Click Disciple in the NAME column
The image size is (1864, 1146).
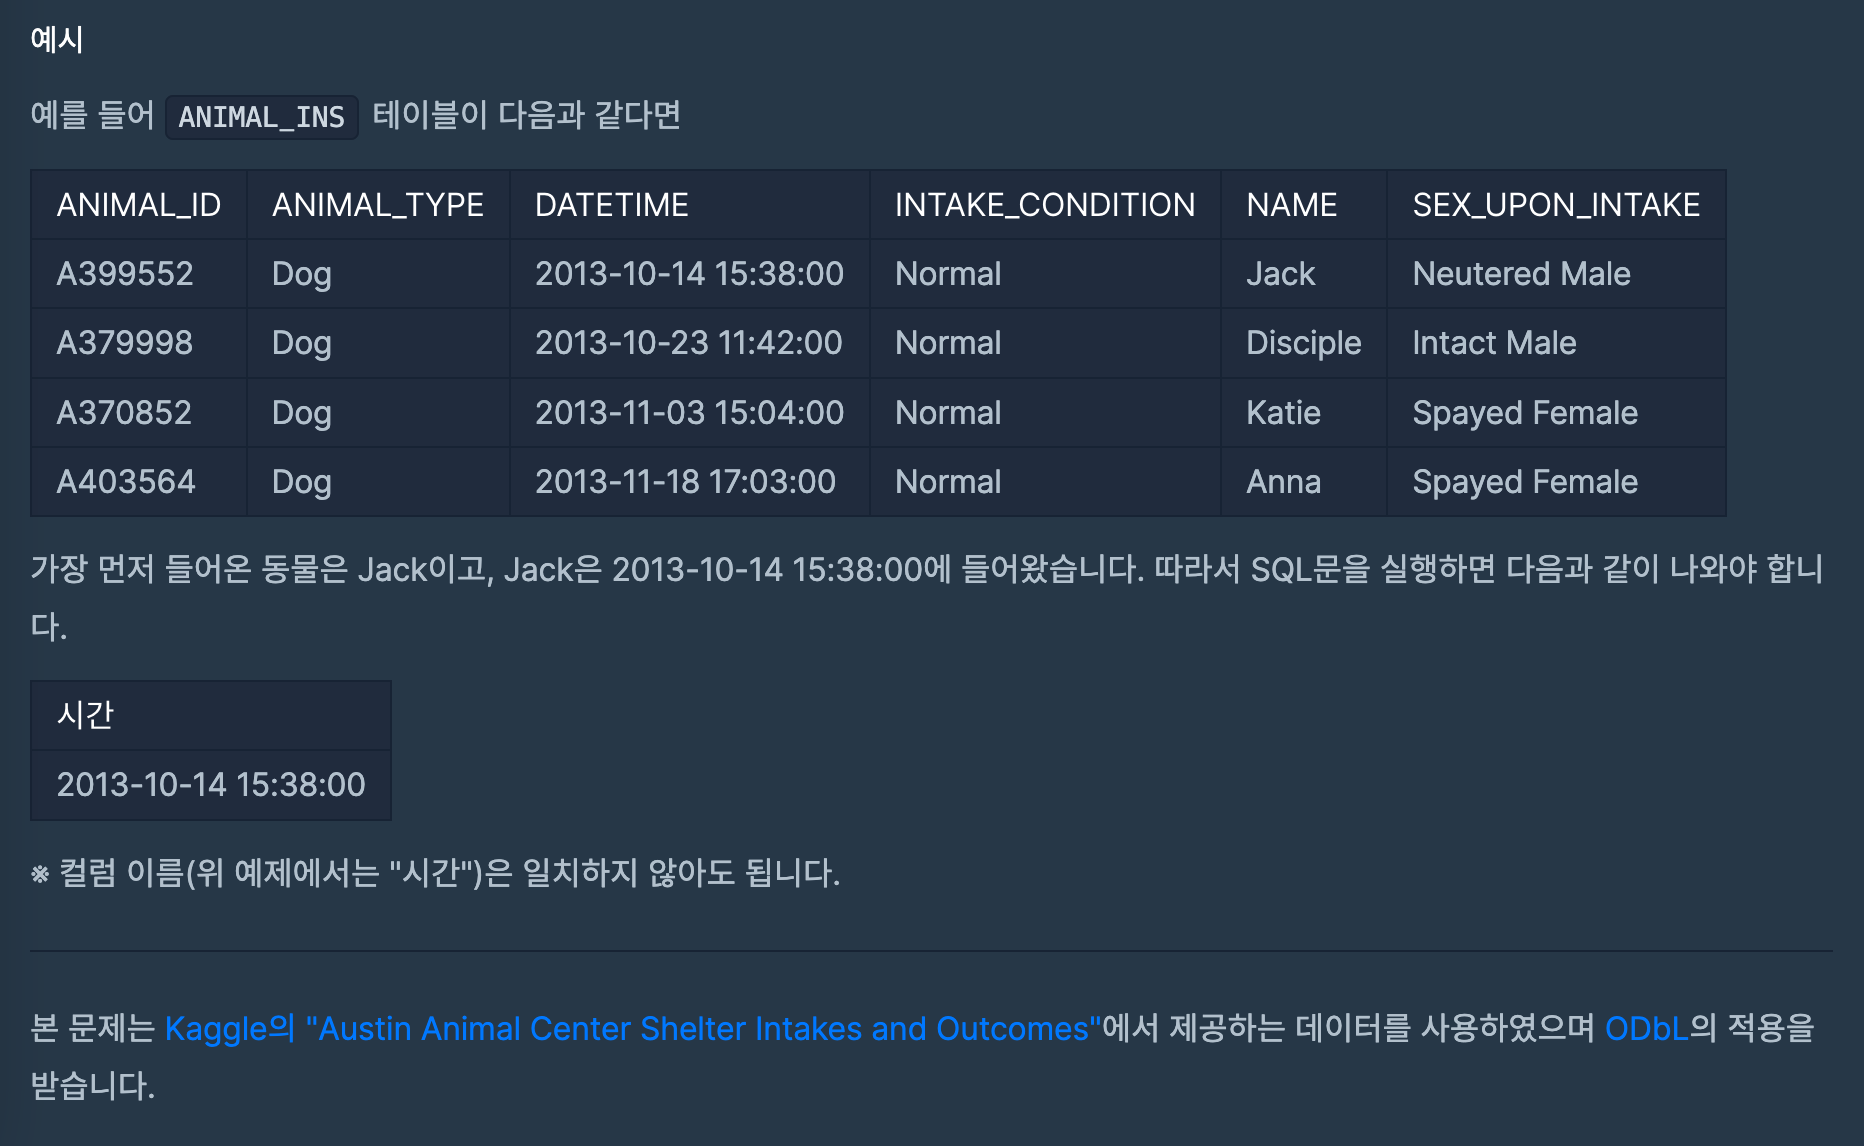point(1303,343)
